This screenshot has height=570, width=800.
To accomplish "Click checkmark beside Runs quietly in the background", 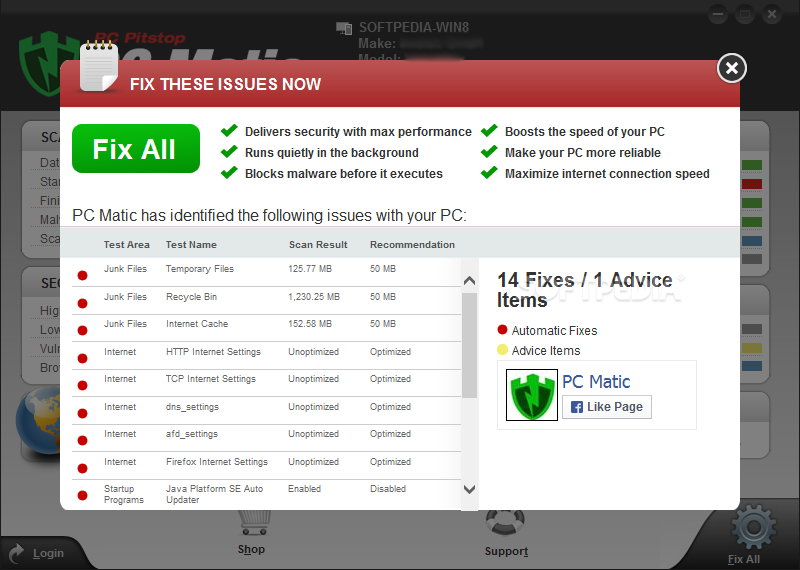I will 229,151.
